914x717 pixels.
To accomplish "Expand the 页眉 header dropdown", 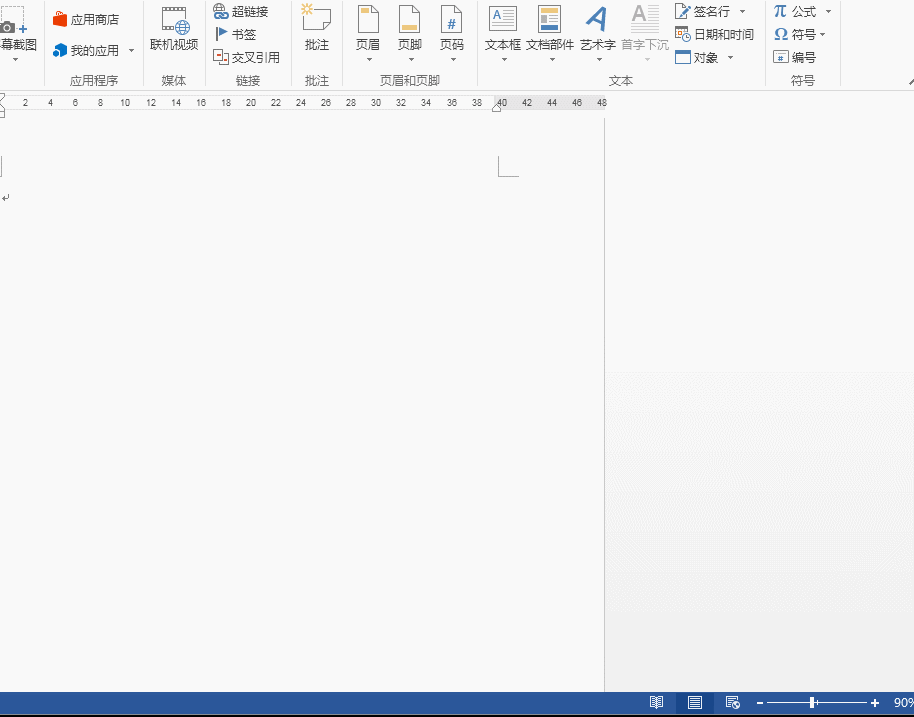I will [x=368, y=59].
